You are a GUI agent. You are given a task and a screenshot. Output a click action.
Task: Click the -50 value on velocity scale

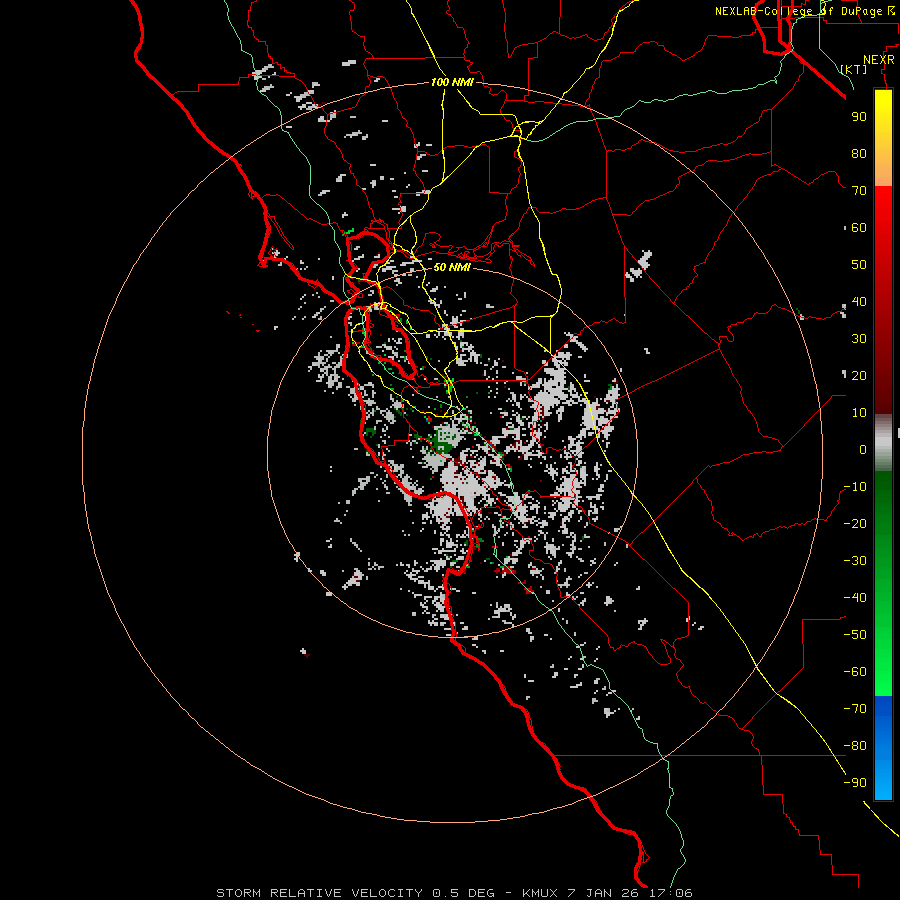click(855, 635)
